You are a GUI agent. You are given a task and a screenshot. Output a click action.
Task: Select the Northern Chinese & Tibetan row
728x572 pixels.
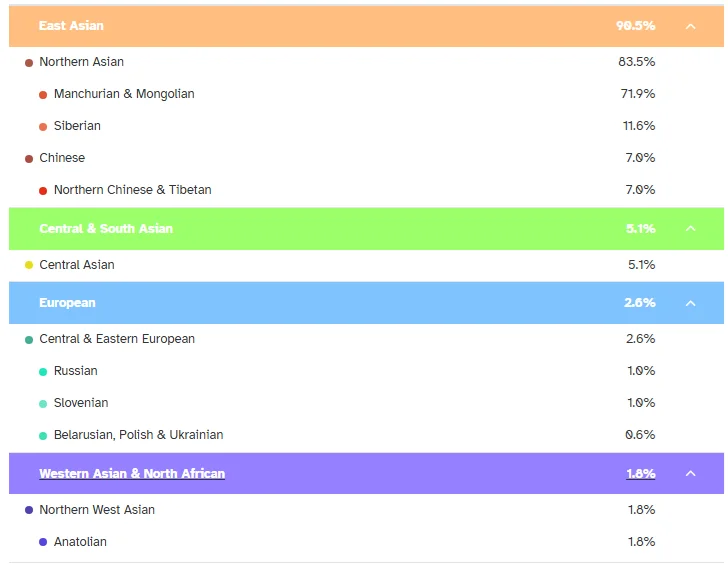(366, 190)
